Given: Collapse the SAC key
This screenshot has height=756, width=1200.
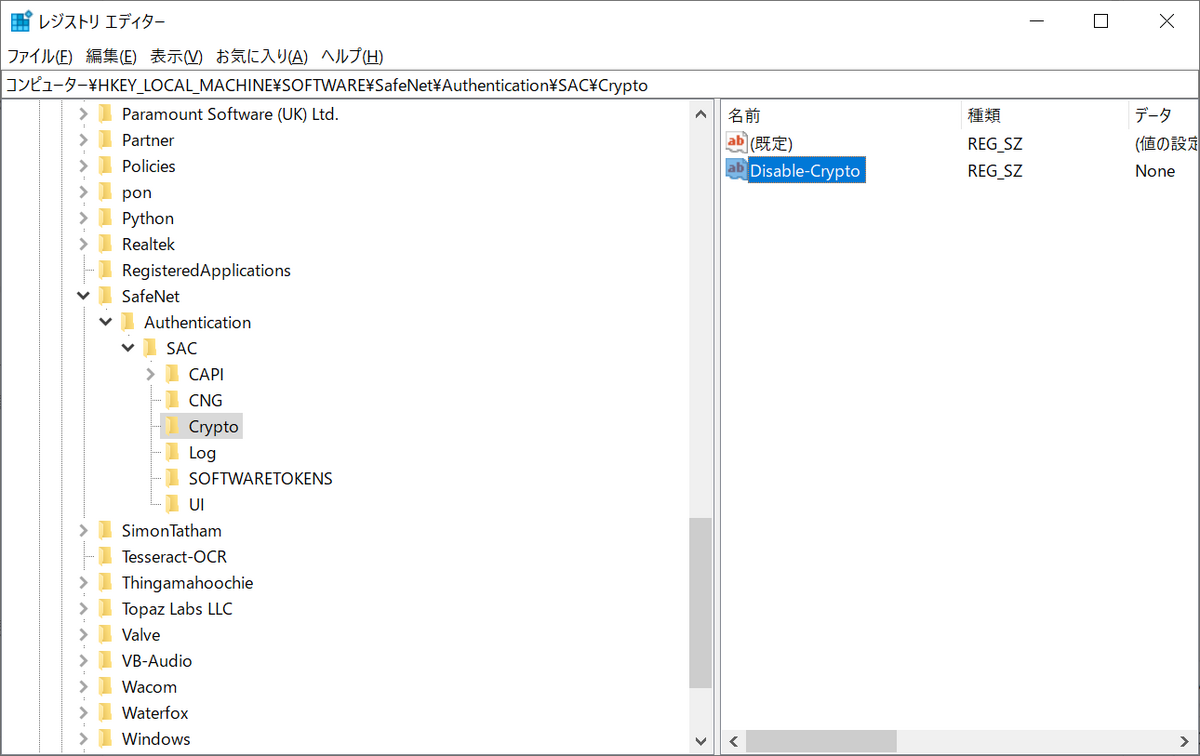Looking at the screenshot, I should (128, 348).
